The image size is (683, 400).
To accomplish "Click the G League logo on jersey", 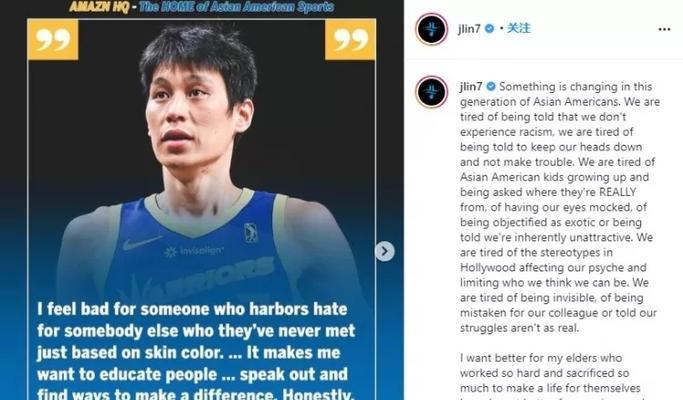I will (x=250, y=233).
